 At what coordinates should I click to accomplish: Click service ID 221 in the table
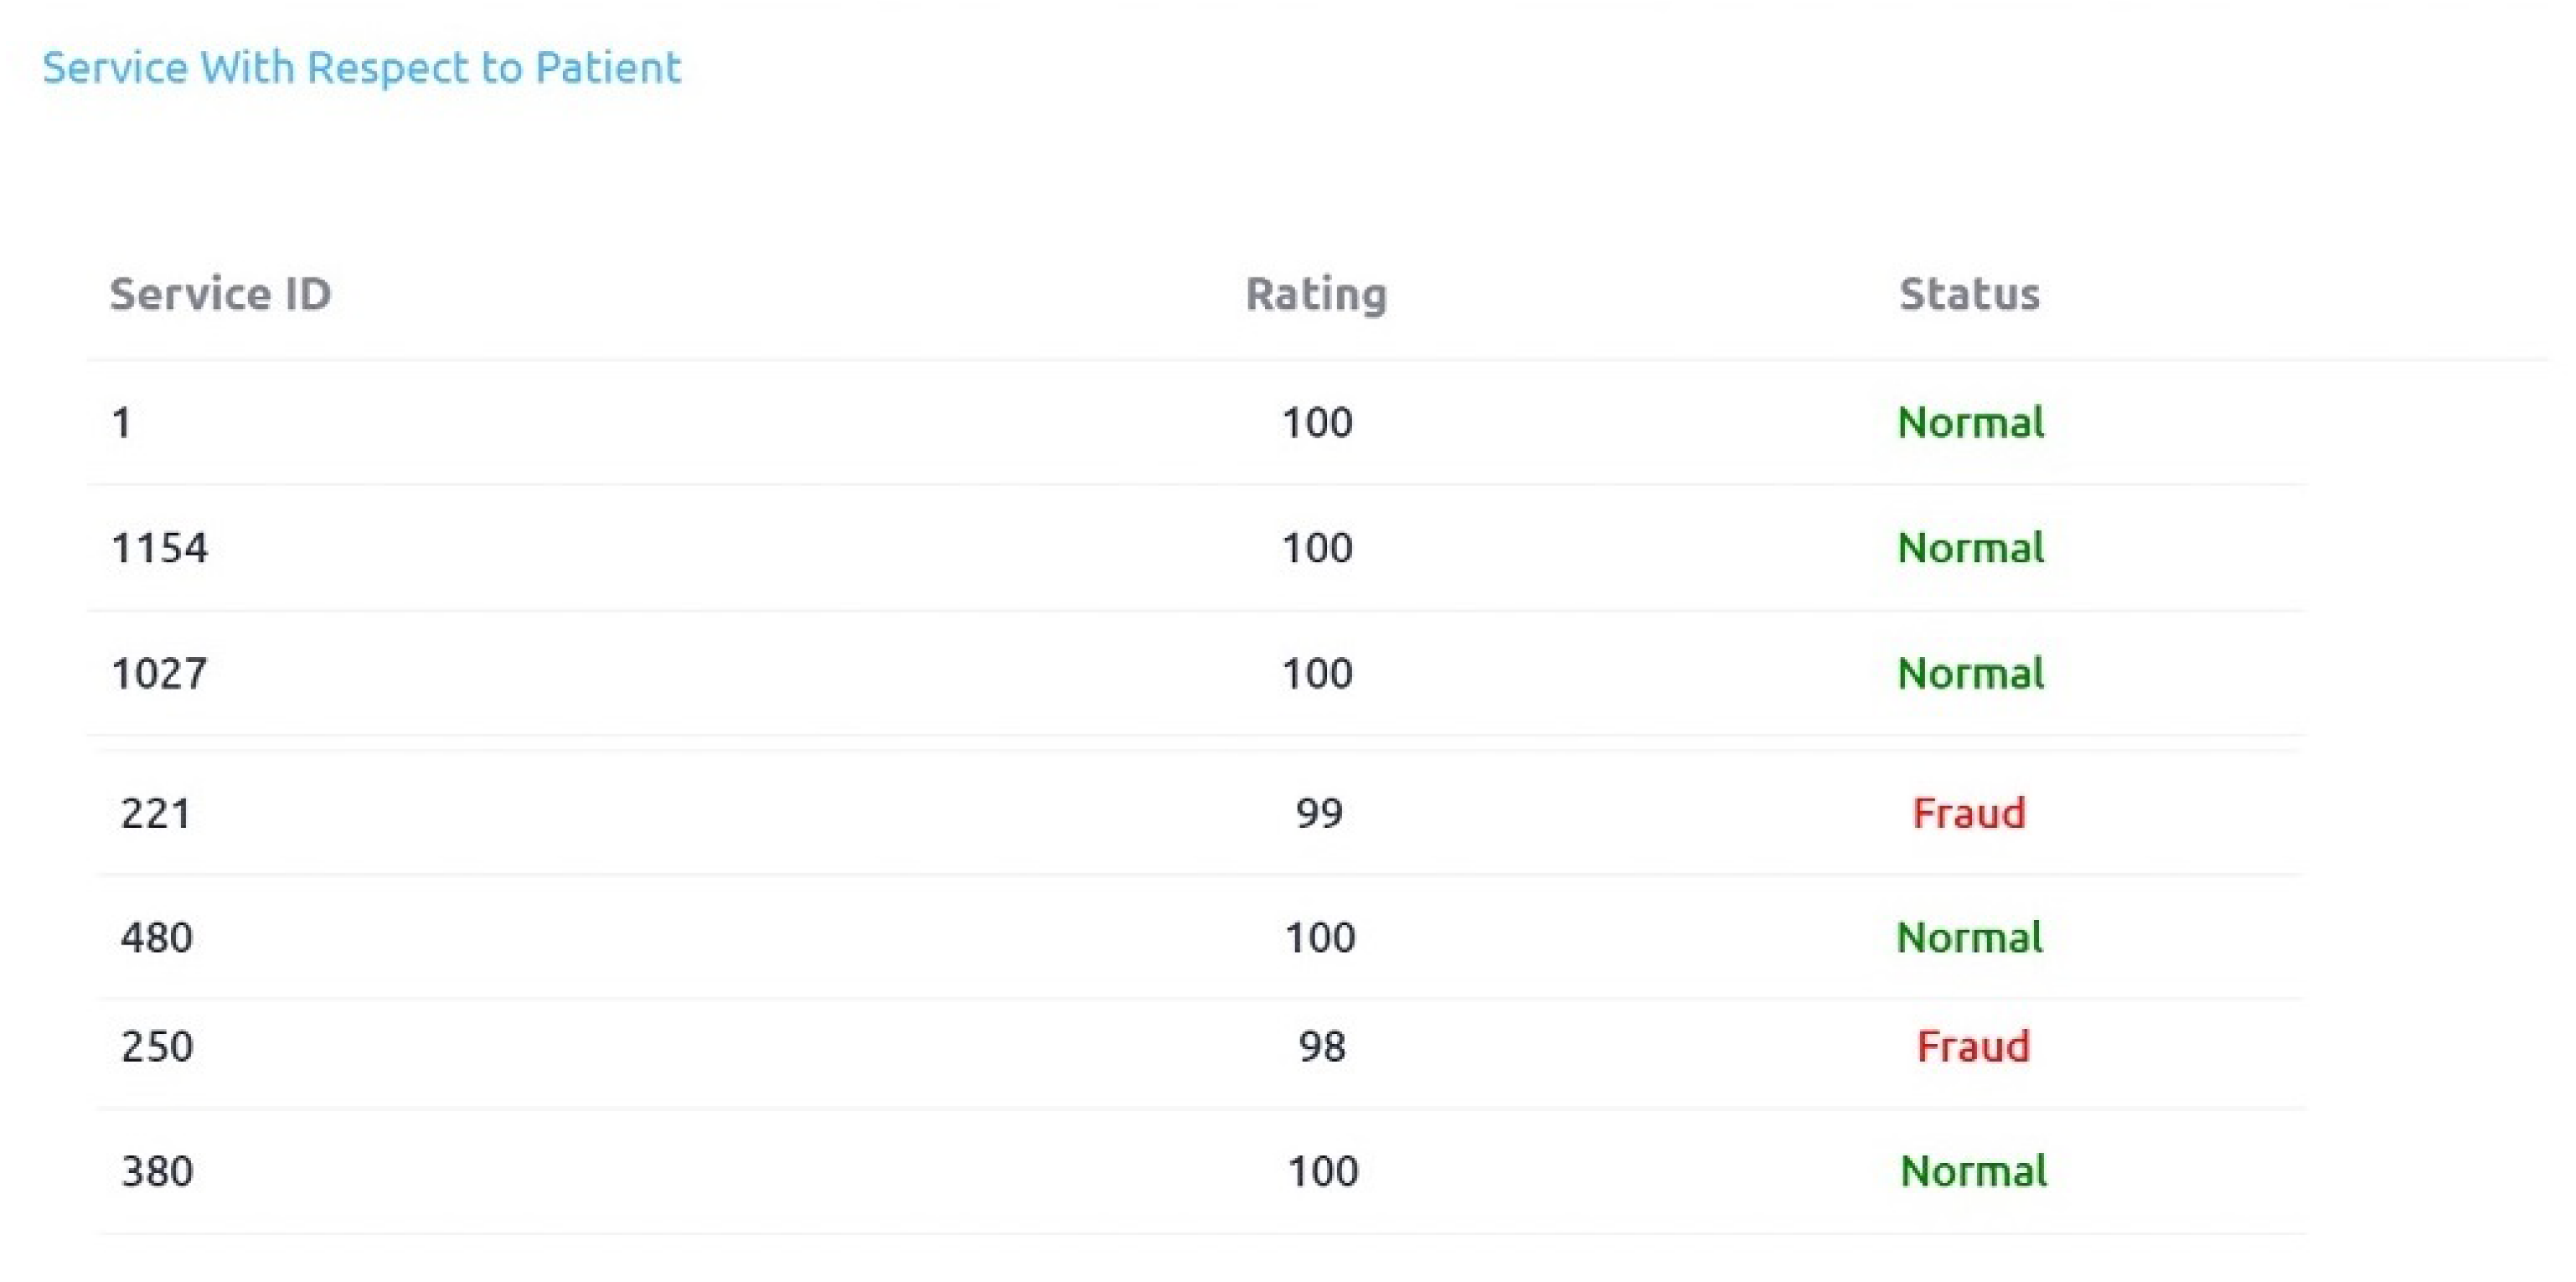click(x=156, y=813)
